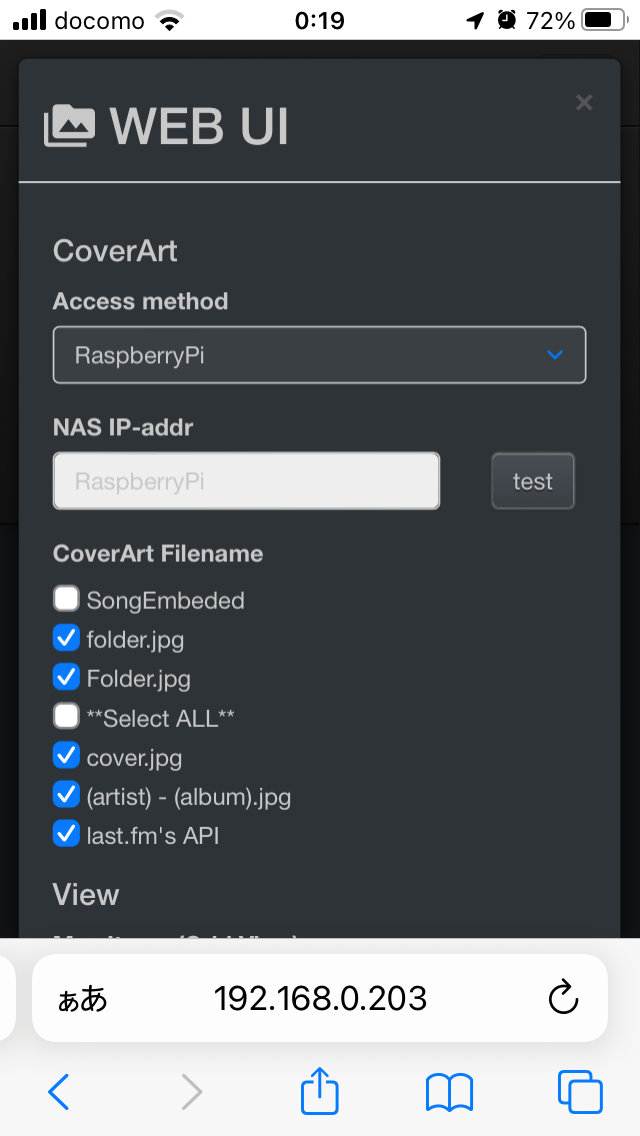Click the test button
This screenshot has width=640, height=1136.
click(533, 481)
